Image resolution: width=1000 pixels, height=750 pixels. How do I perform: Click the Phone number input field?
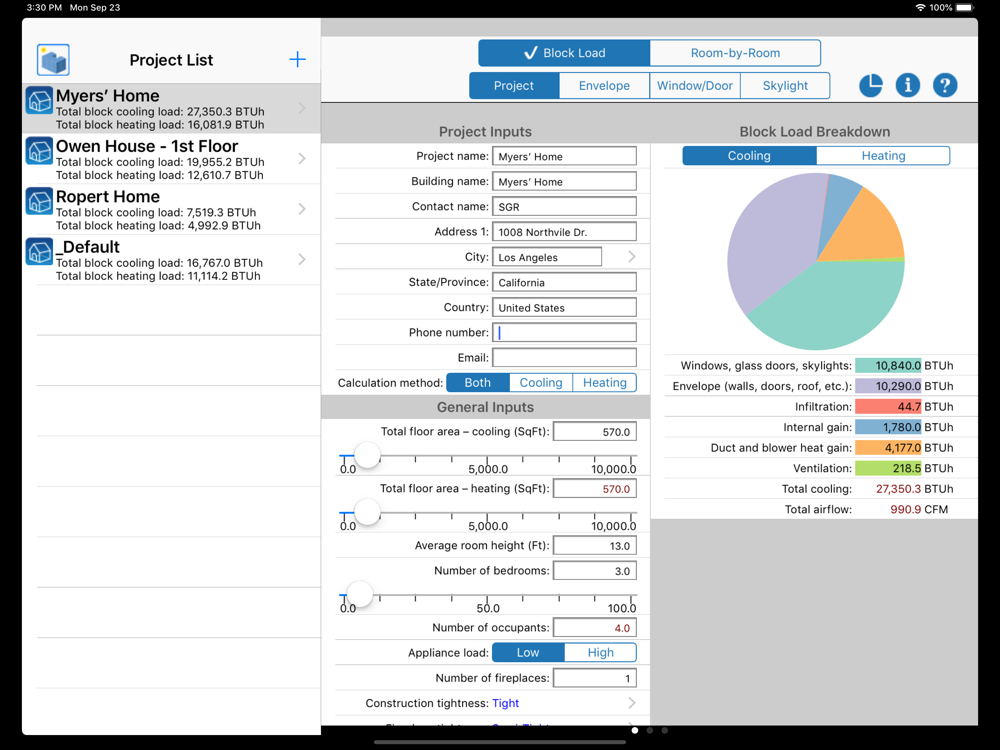click(x=564, y=332)
